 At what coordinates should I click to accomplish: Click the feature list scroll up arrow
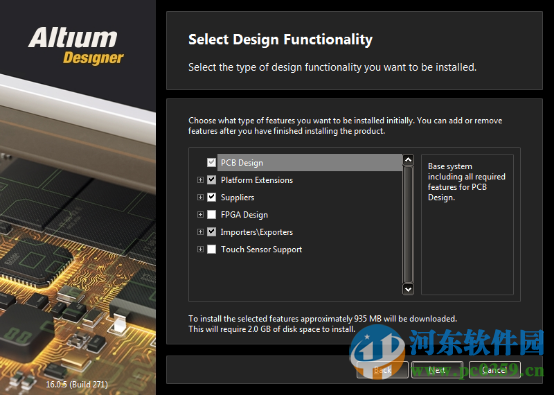[408, 160]
